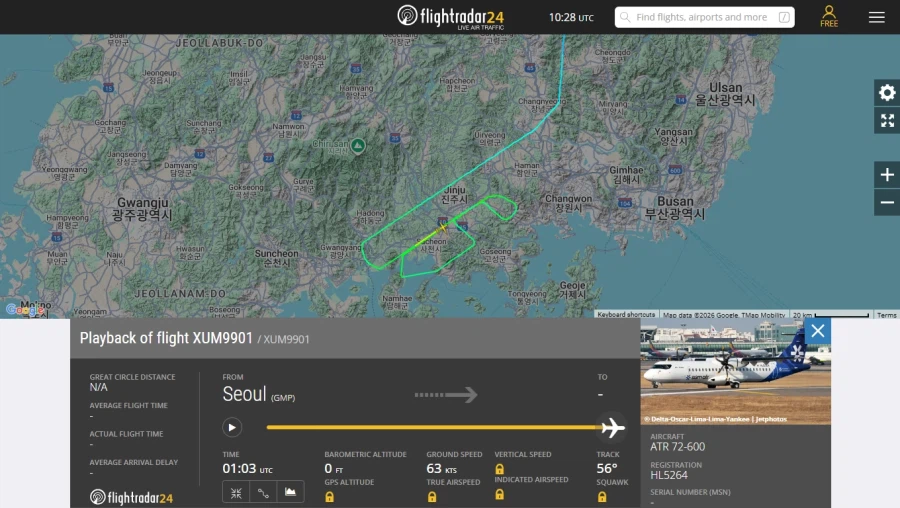Viewport: 900px width, 508px height.
Task: Open map settings gear
Action: coord(887,92)
